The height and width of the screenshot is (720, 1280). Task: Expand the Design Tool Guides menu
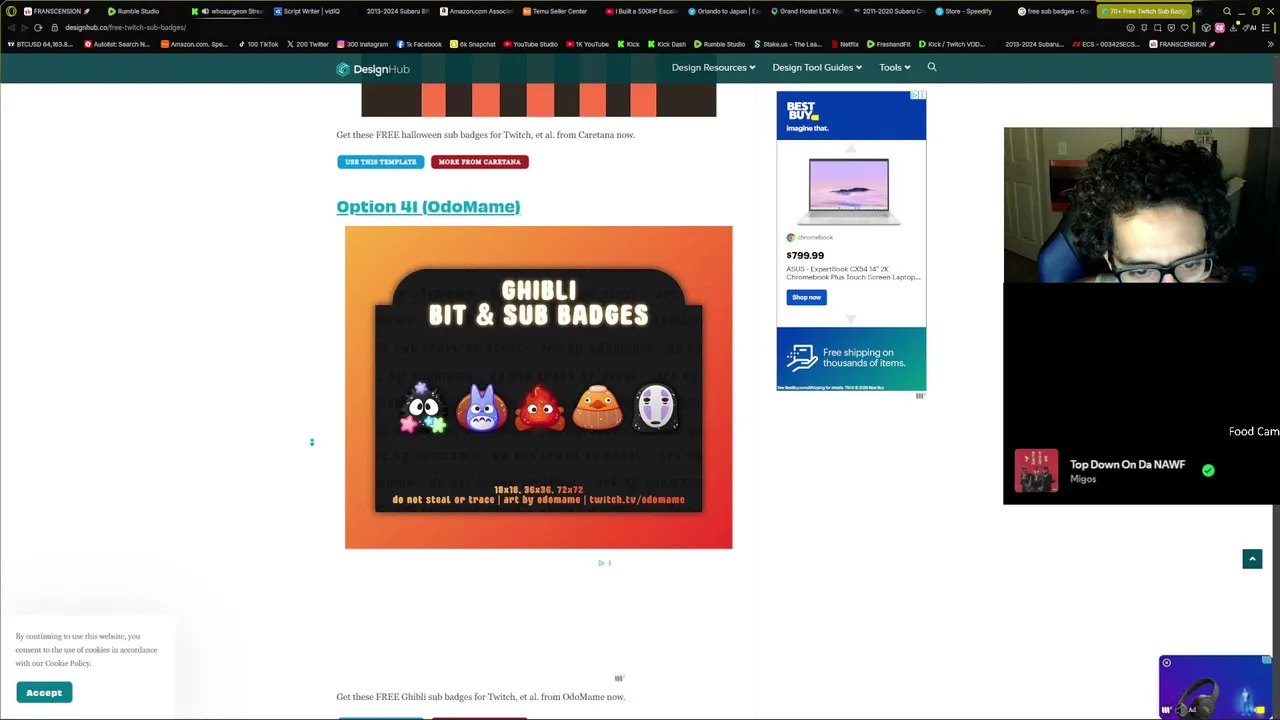point(816,67)
